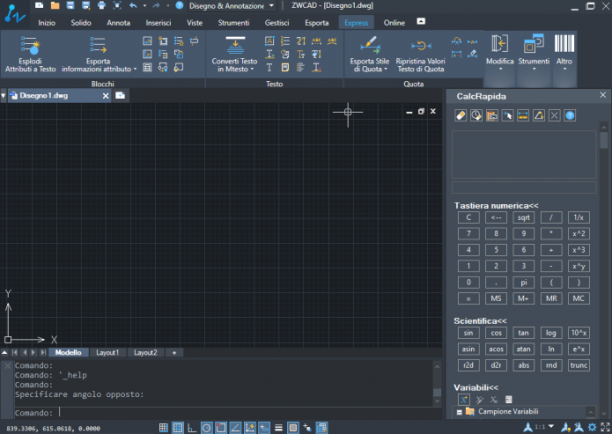Toggle grid display in status bar
This screenshot has width=612, height=434.
pyautogui.click(x=178, y=428)
